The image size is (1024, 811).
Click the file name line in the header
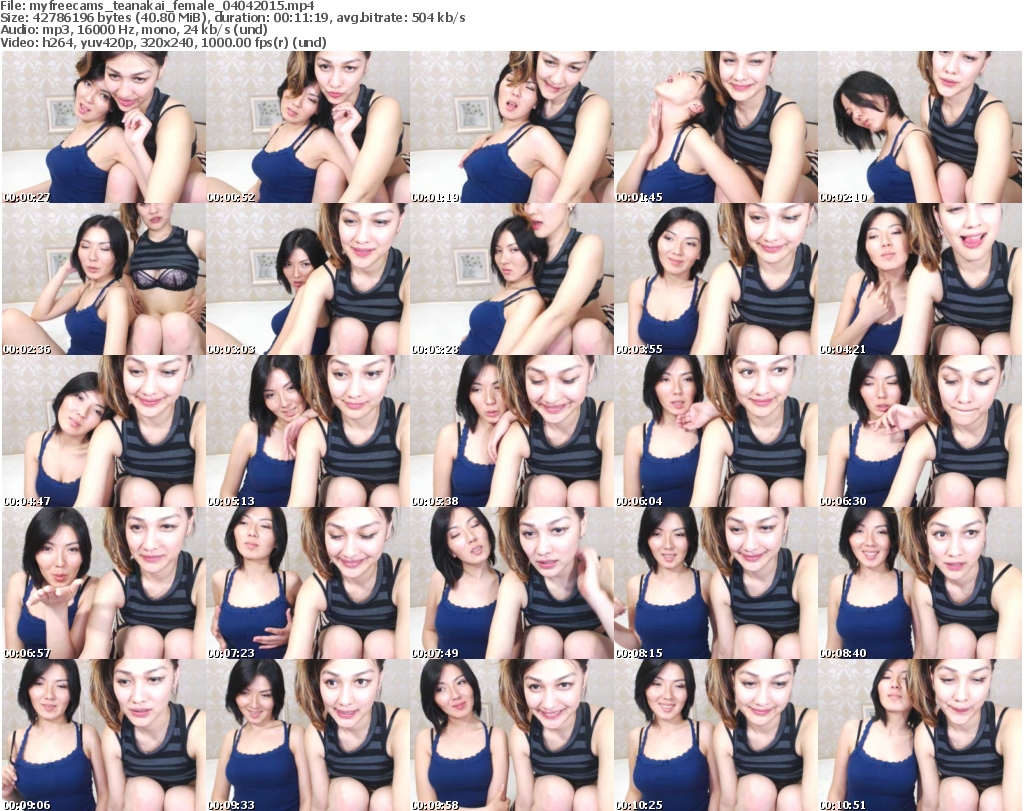tap(157, 6)
